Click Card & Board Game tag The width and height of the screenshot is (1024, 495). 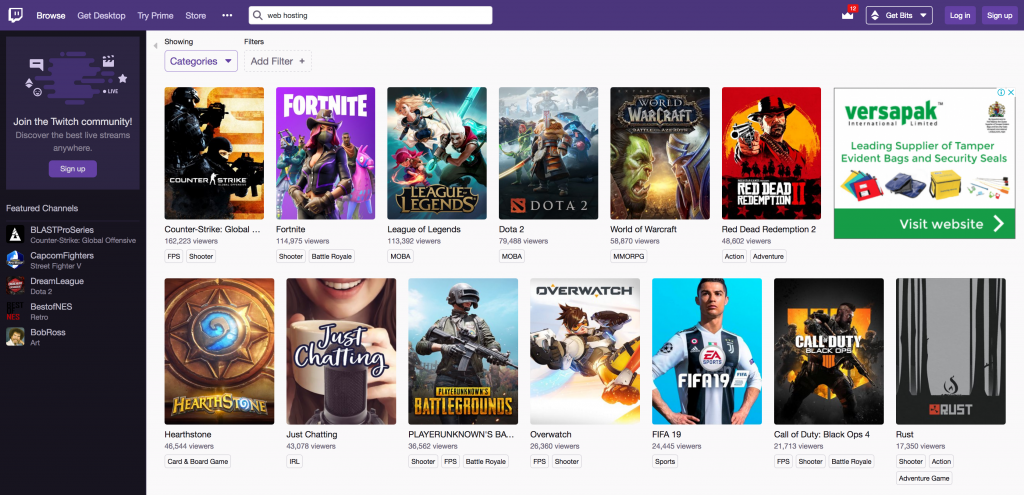[x=198, y=462]
